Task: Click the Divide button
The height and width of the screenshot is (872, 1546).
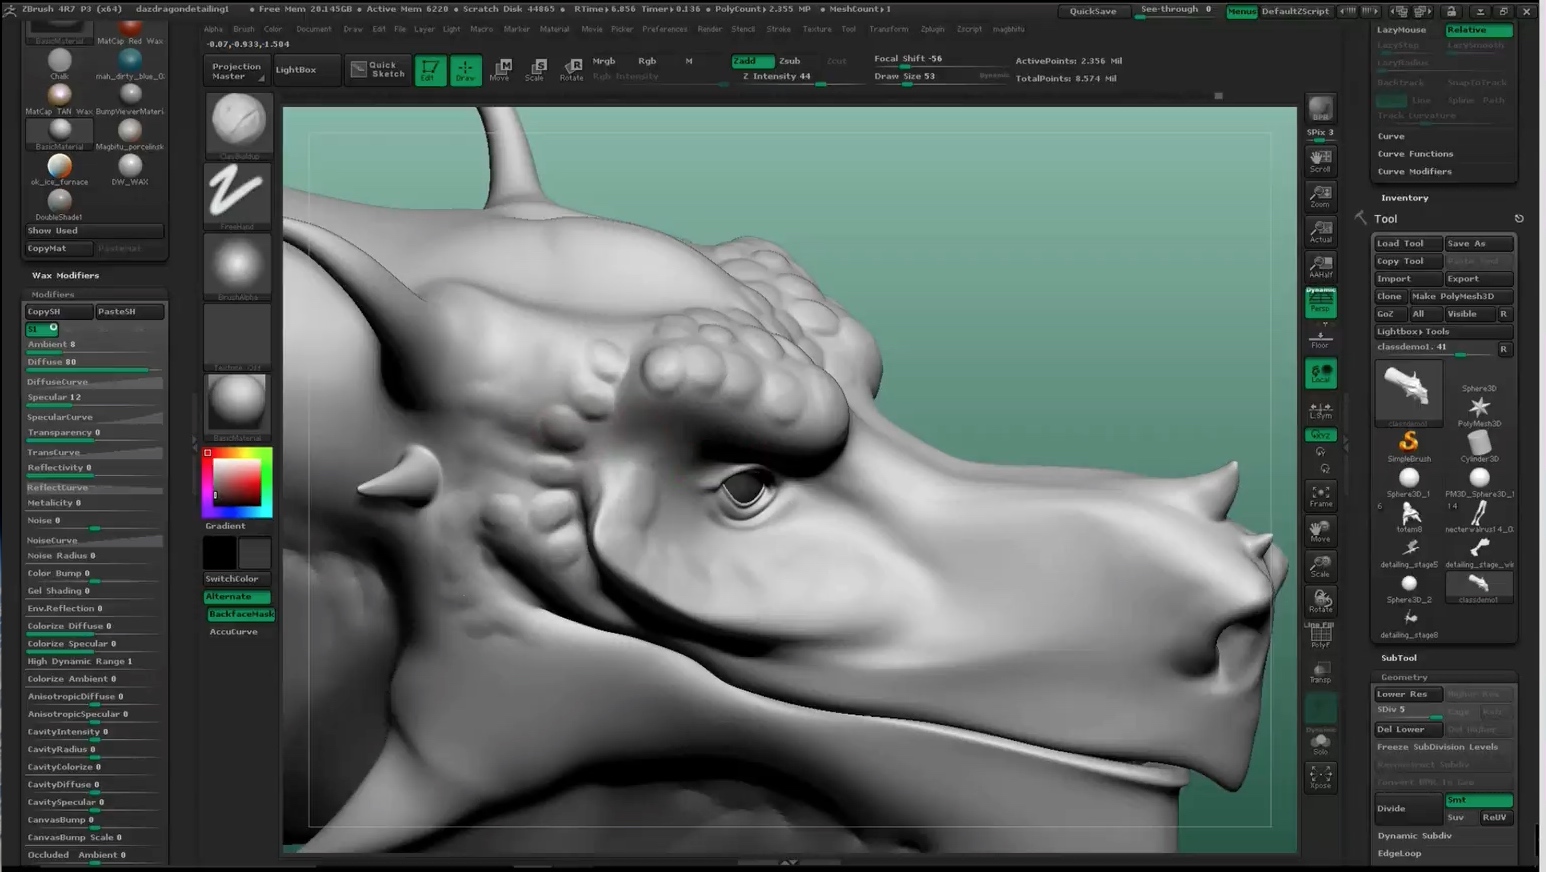Action: 1408,809
